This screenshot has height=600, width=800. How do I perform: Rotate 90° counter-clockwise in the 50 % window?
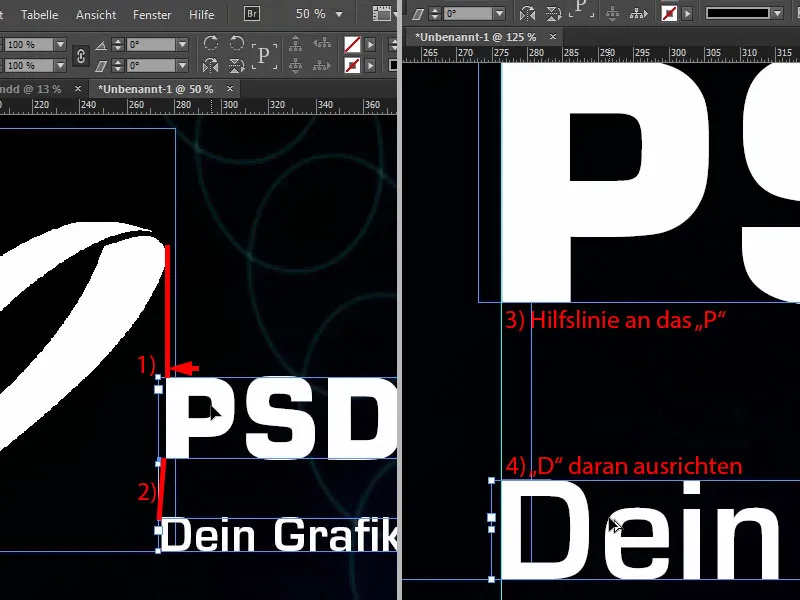236,43
